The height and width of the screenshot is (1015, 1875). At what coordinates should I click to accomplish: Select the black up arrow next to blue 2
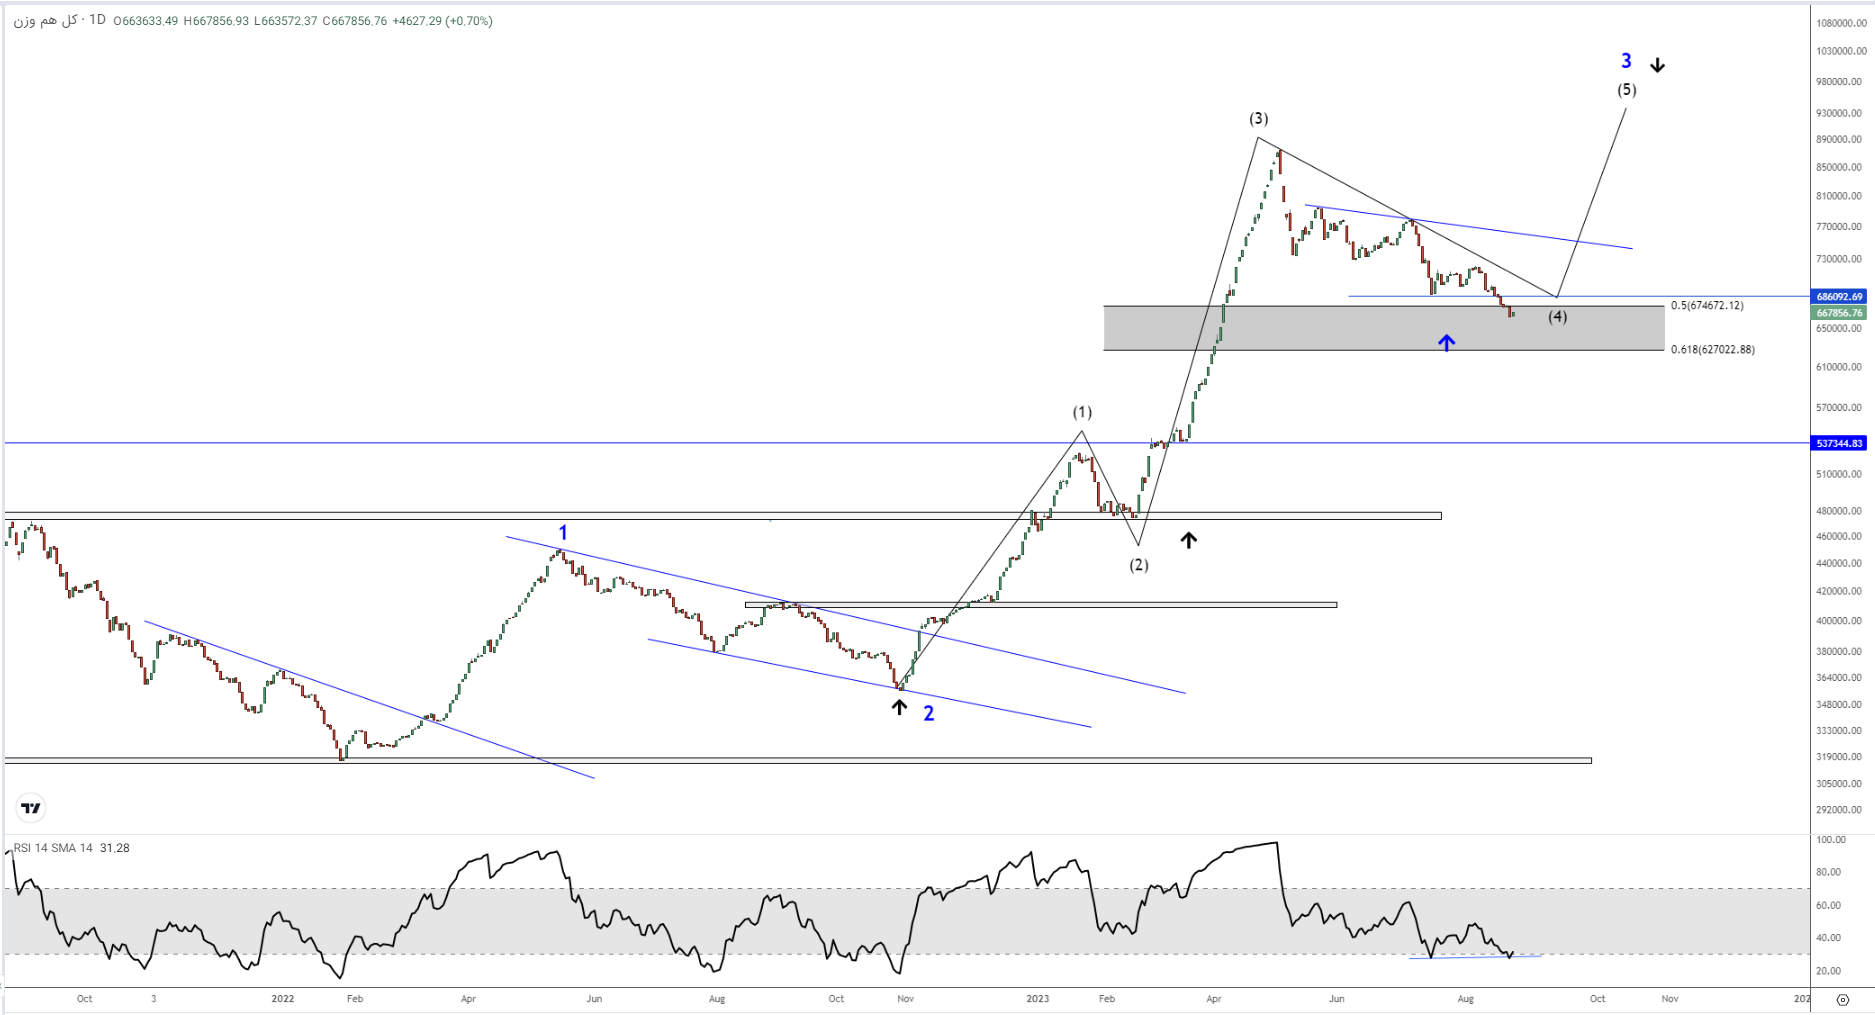899,707
